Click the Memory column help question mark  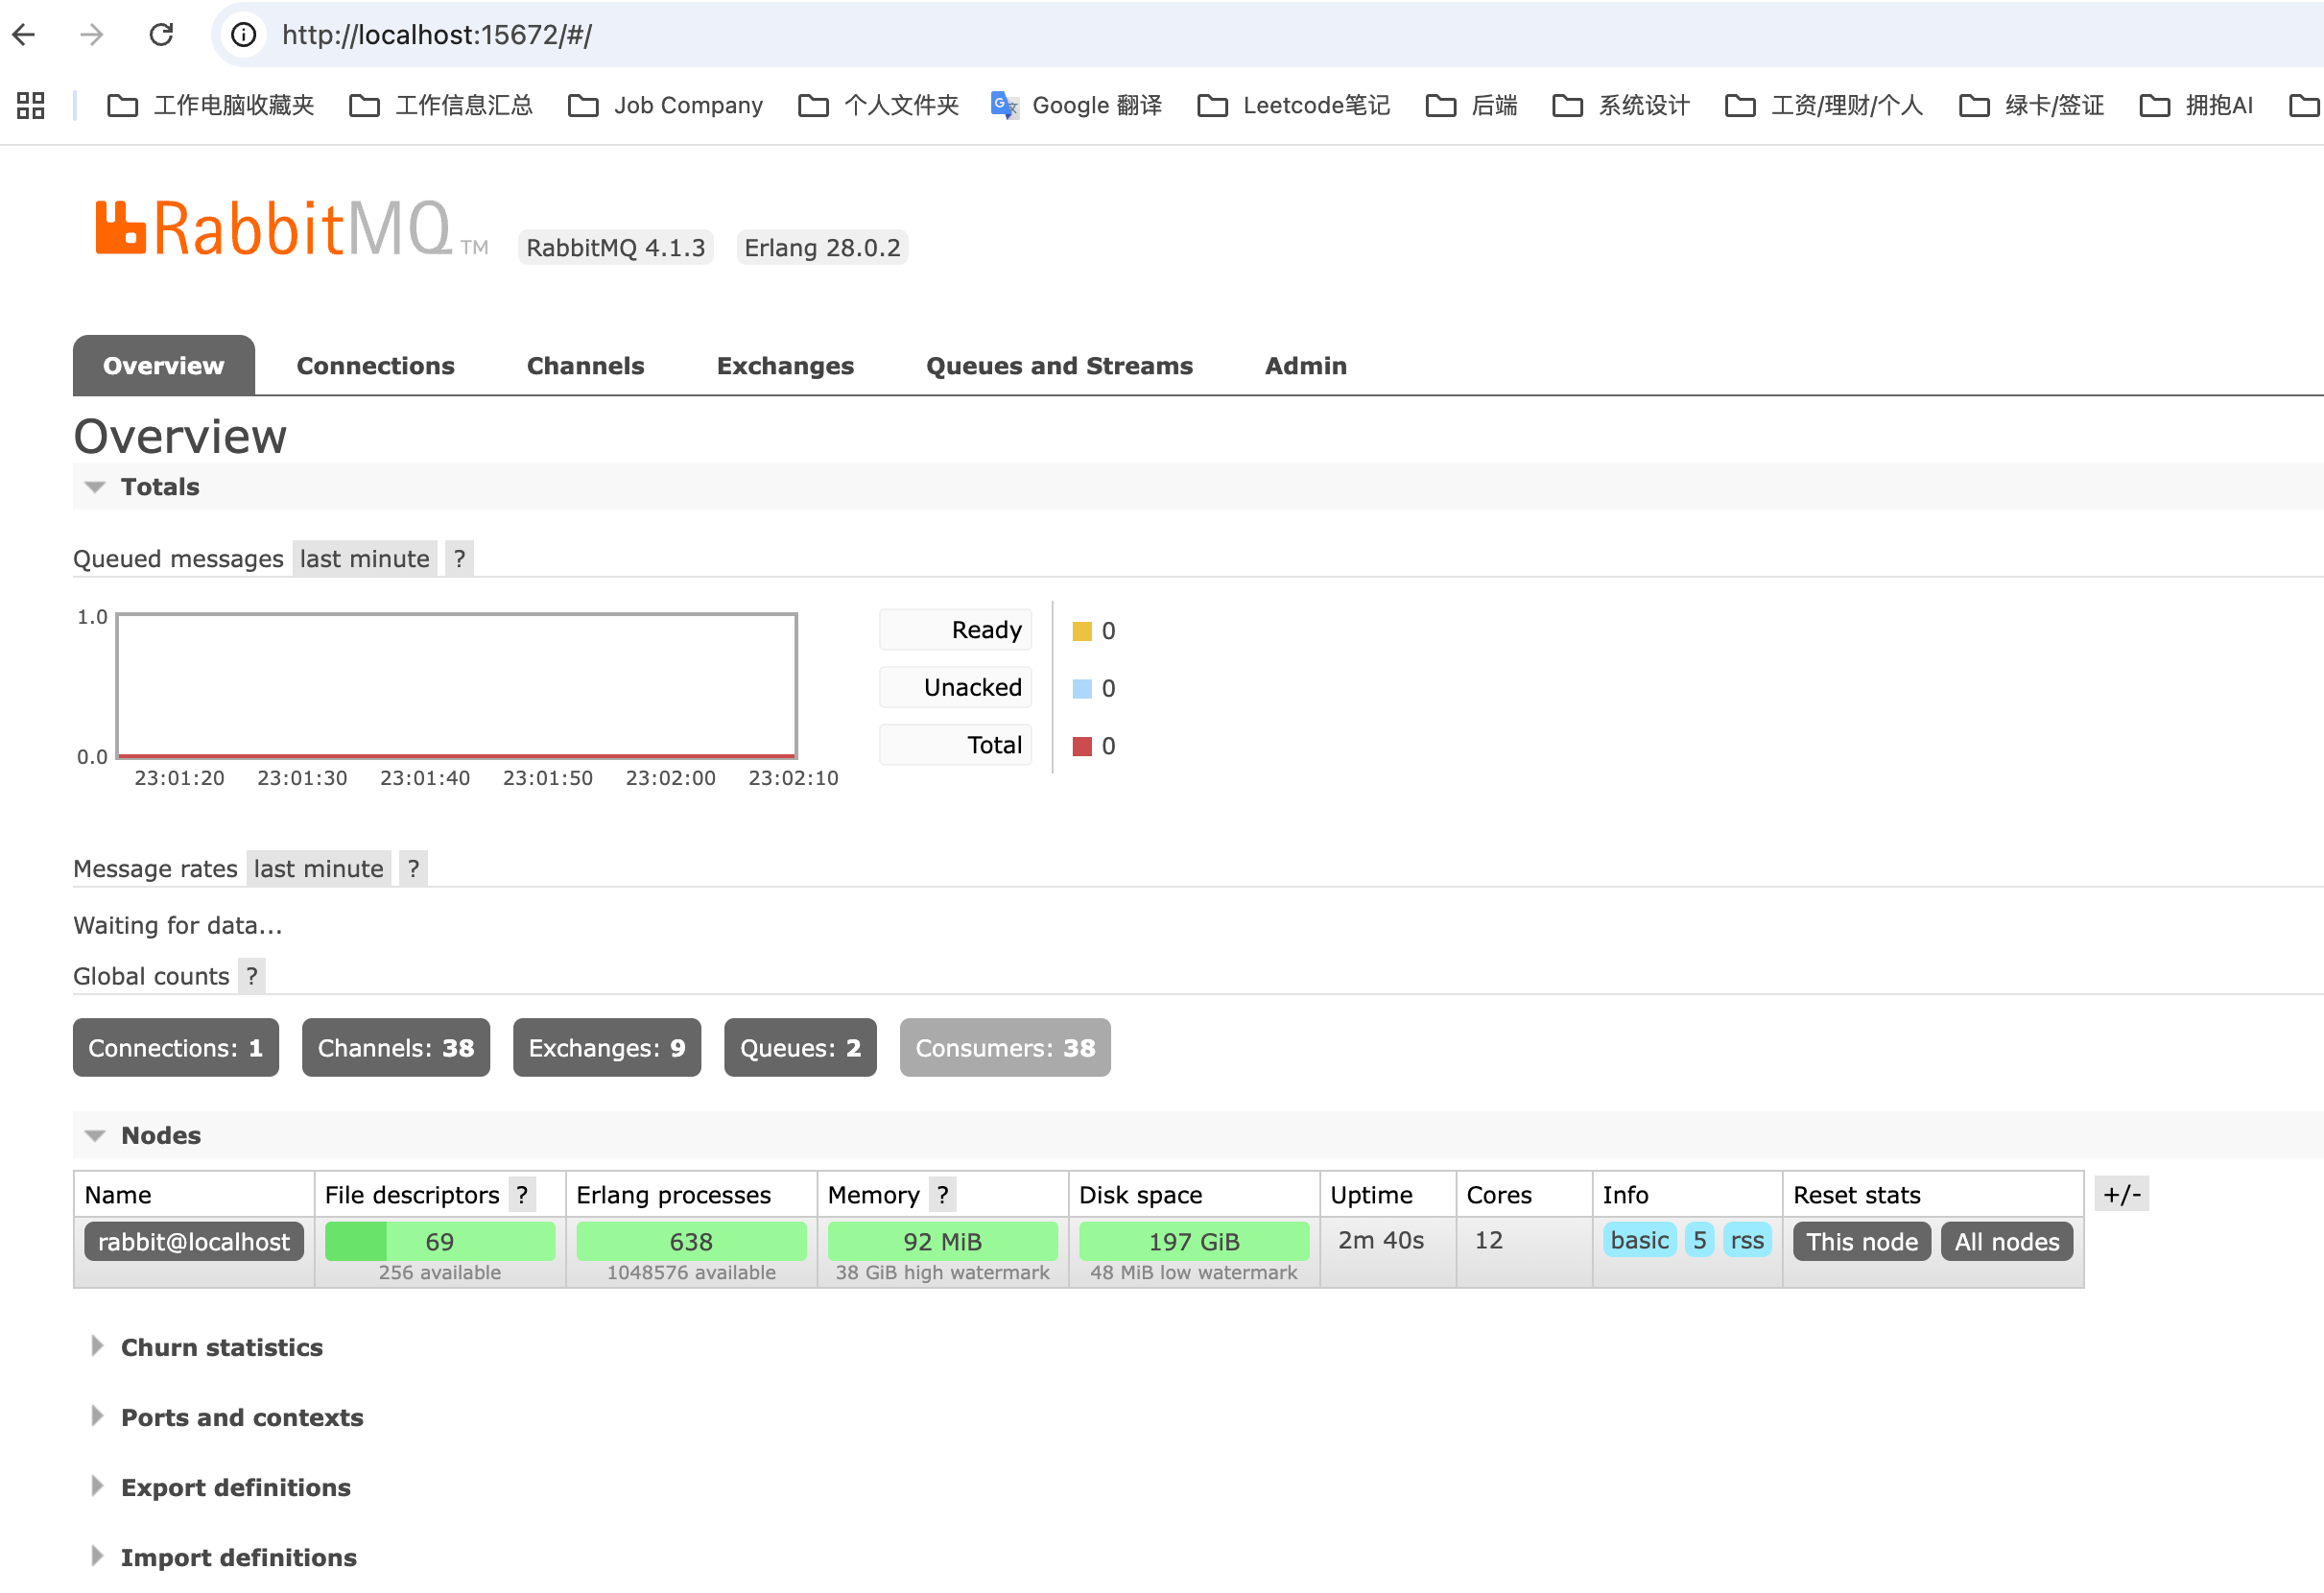[942, 1195]
